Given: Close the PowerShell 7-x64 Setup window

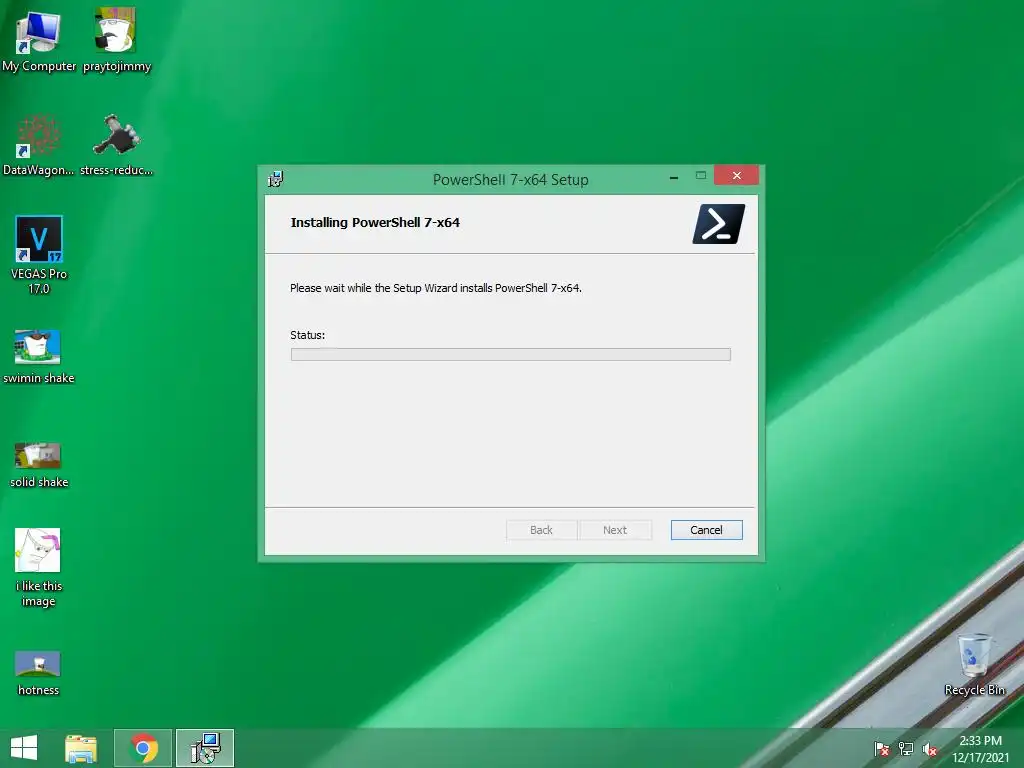Looking at the screenshot, I should pos(737,175).
